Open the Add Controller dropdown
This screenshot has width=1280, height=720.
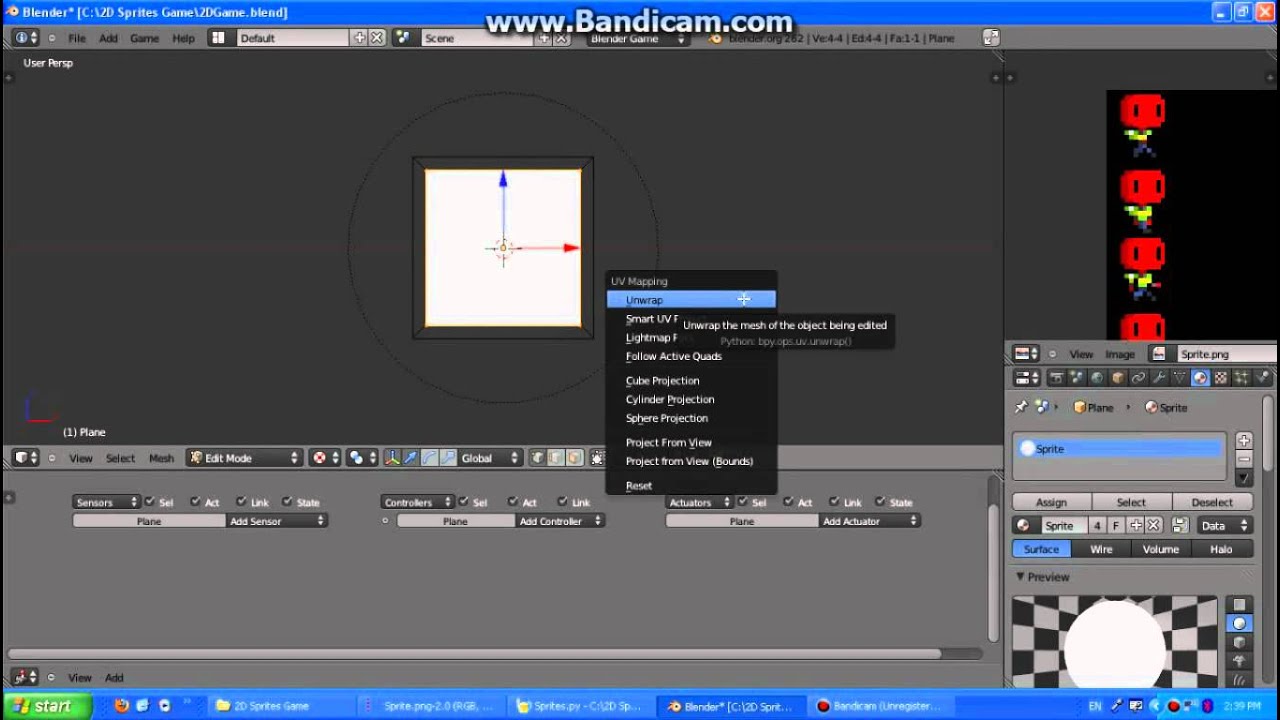click(x=560, y=521)
